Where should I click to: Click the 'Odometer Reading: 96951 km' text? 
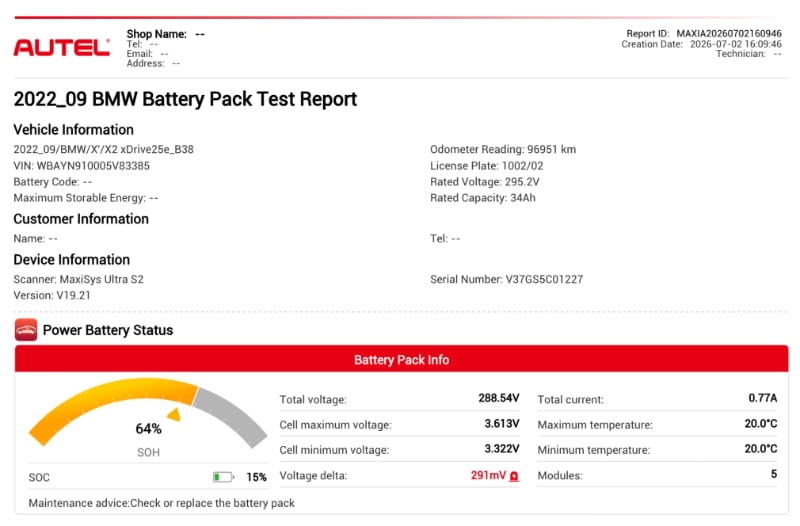(x=503, y=149)
